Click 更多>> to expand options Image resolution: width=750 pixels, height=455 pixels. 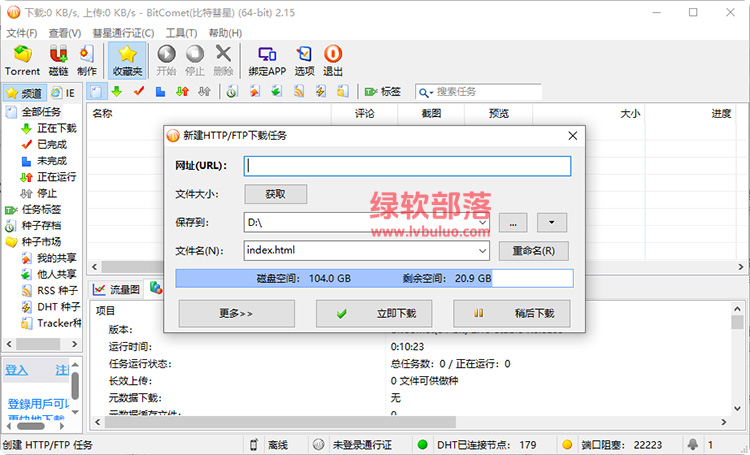[236, 313]
